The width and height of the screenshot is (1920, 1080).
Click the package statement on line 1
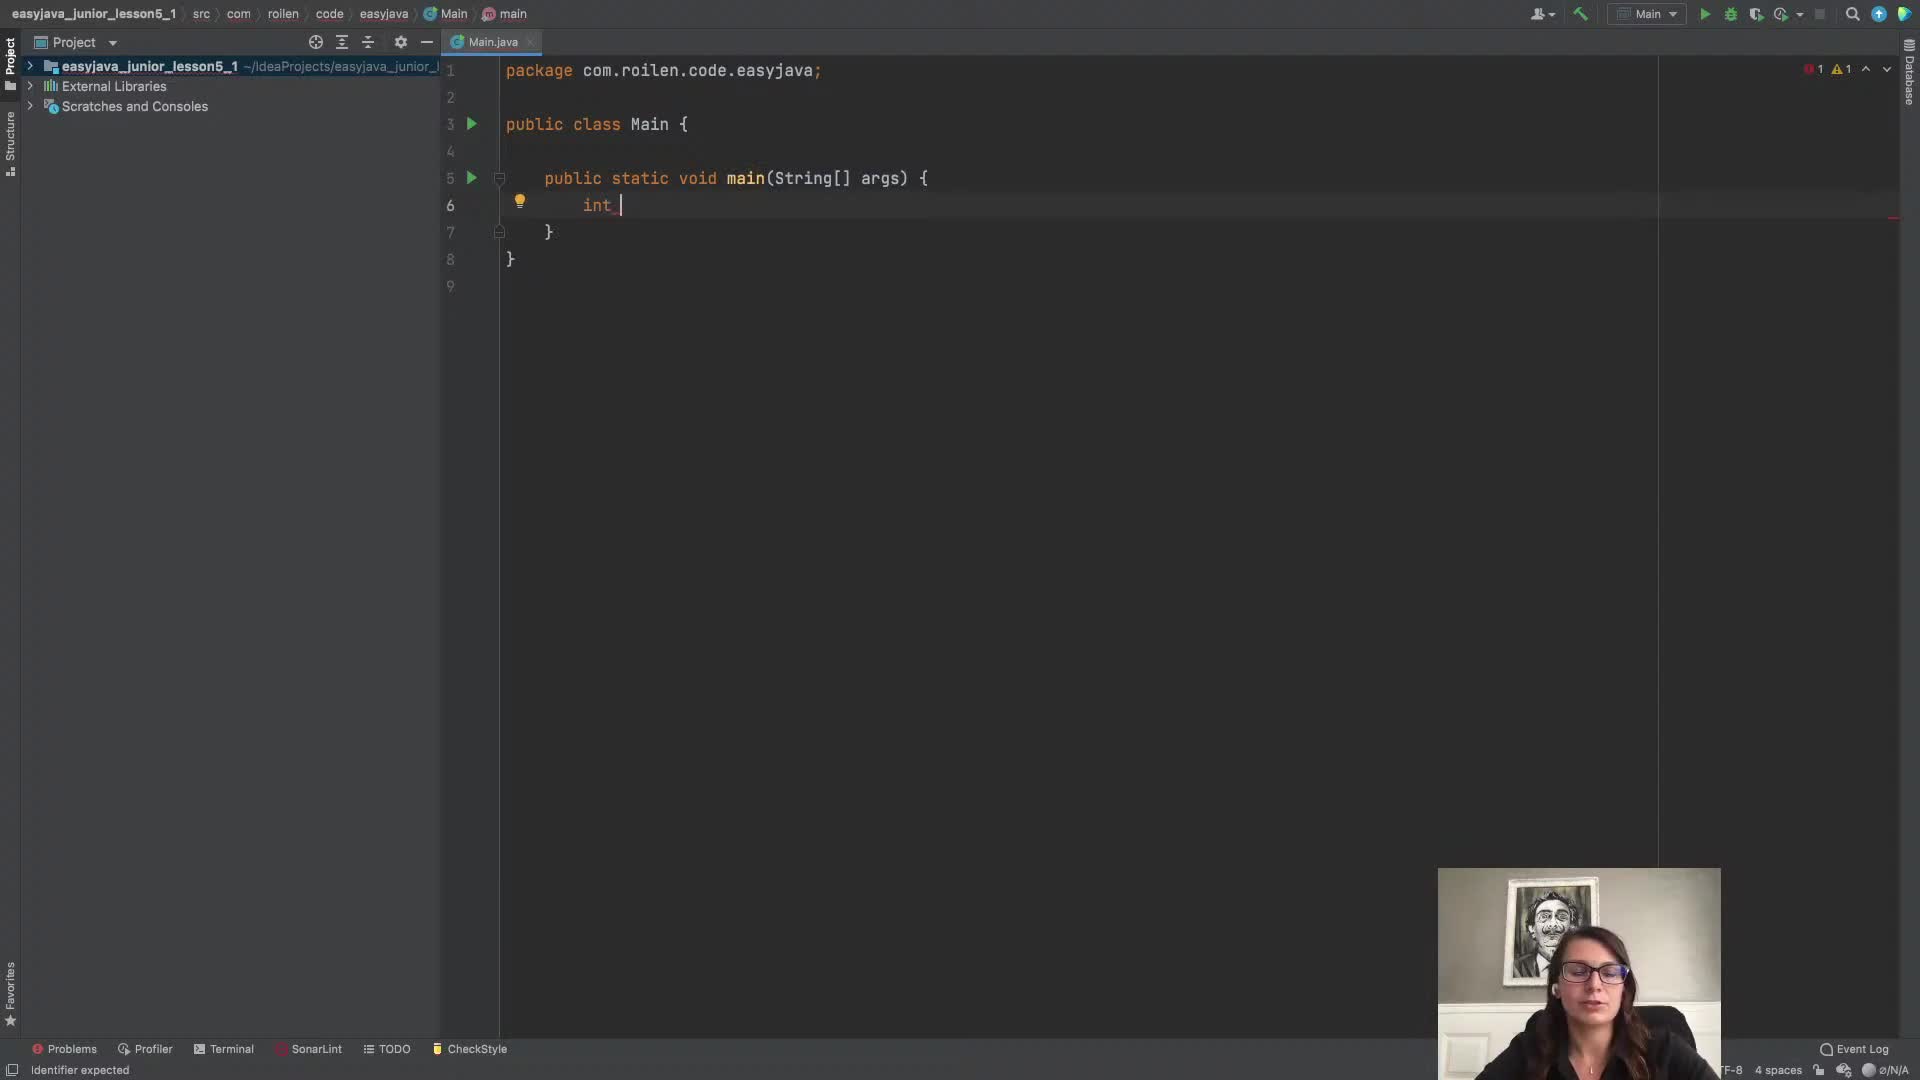pyautogui.click(x=663, y=71)
